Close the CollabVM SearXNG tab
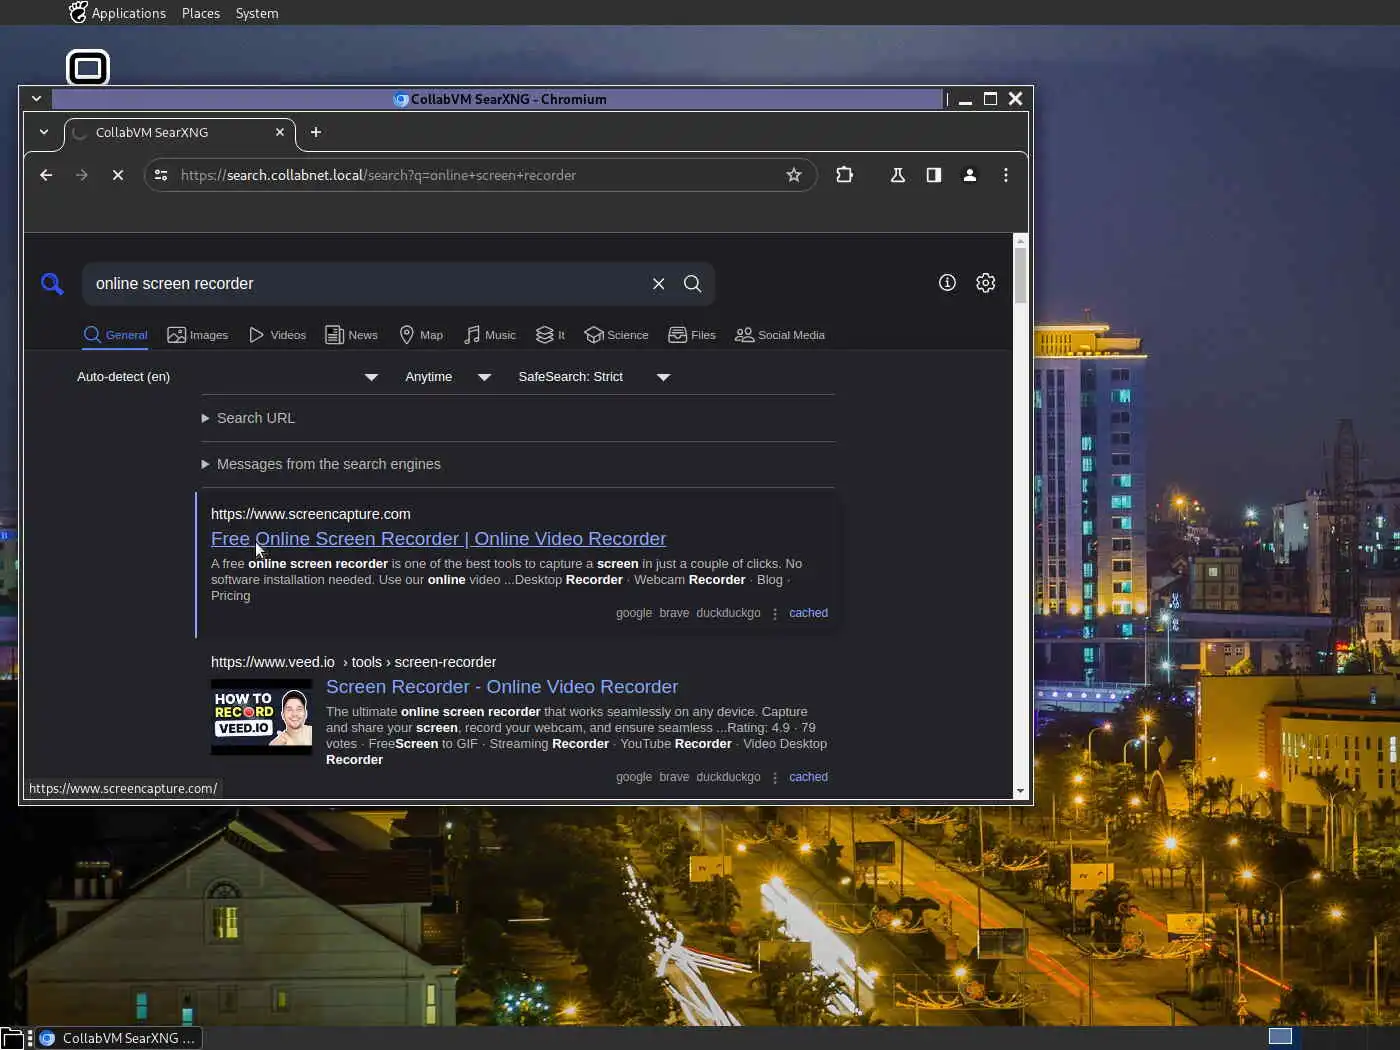 (x=280, y=132)
